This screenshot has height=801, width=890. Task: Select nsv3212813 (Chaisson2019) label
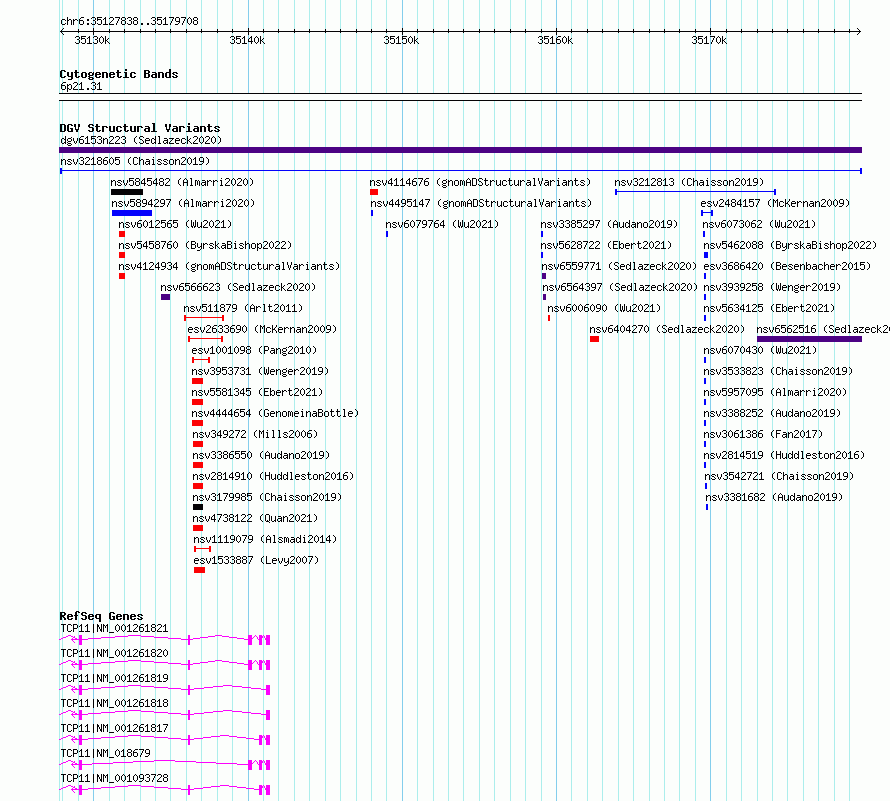click(689, 182)
